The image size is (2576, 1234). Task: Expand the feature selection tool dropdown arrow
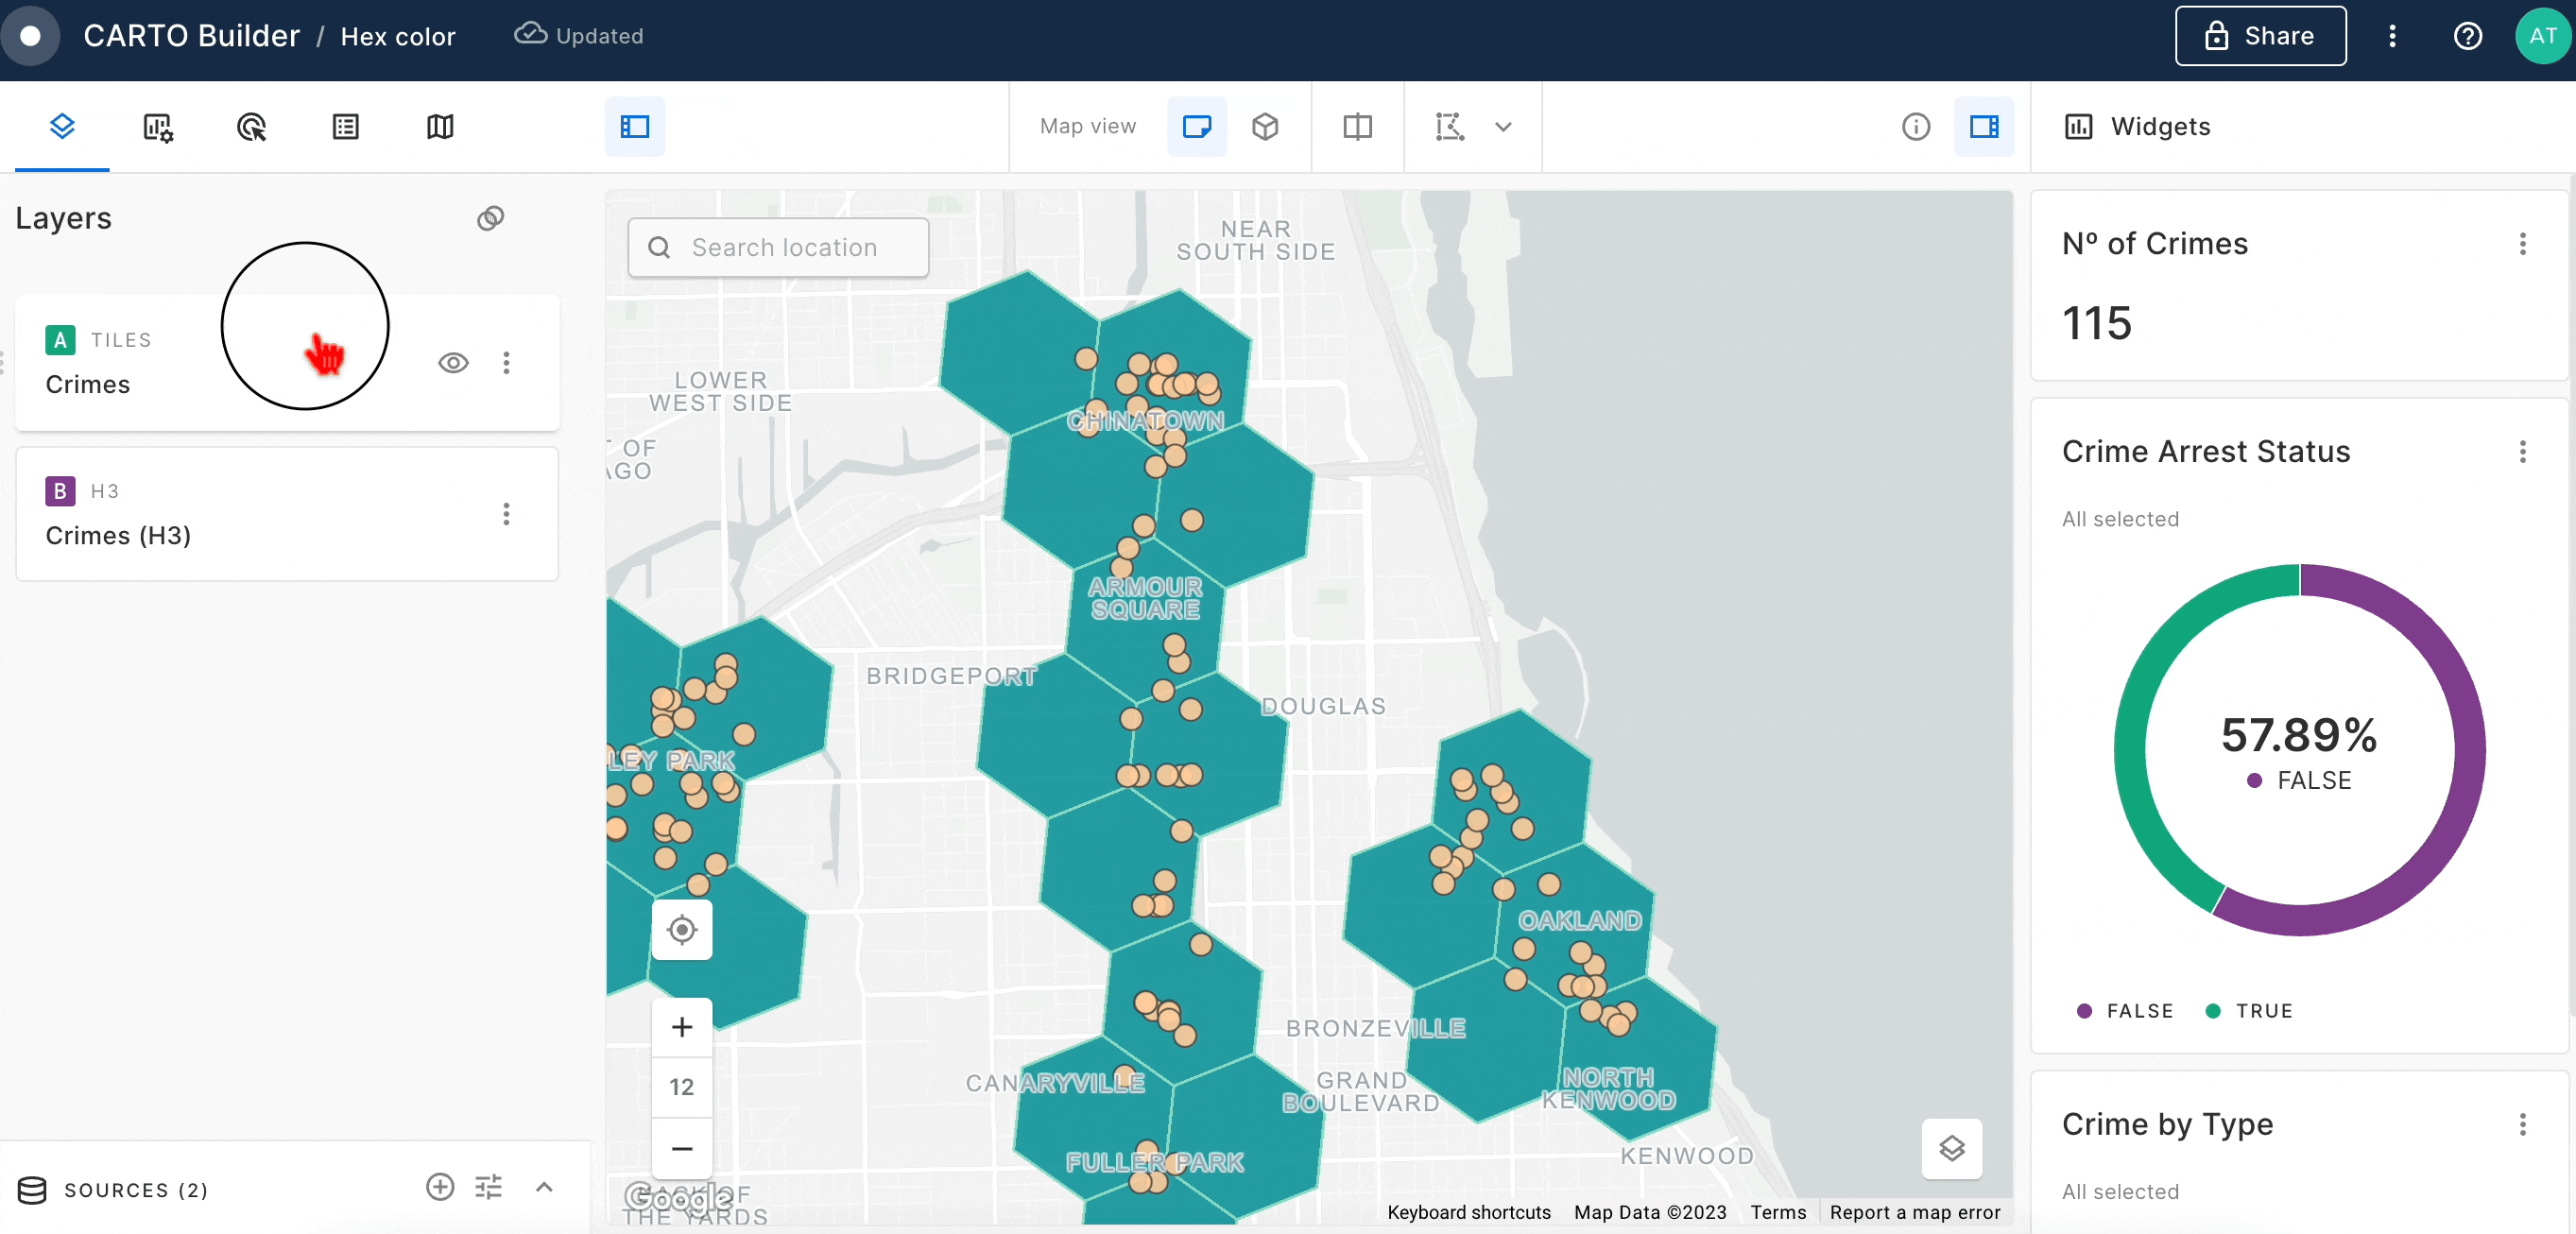point(1503,127)
